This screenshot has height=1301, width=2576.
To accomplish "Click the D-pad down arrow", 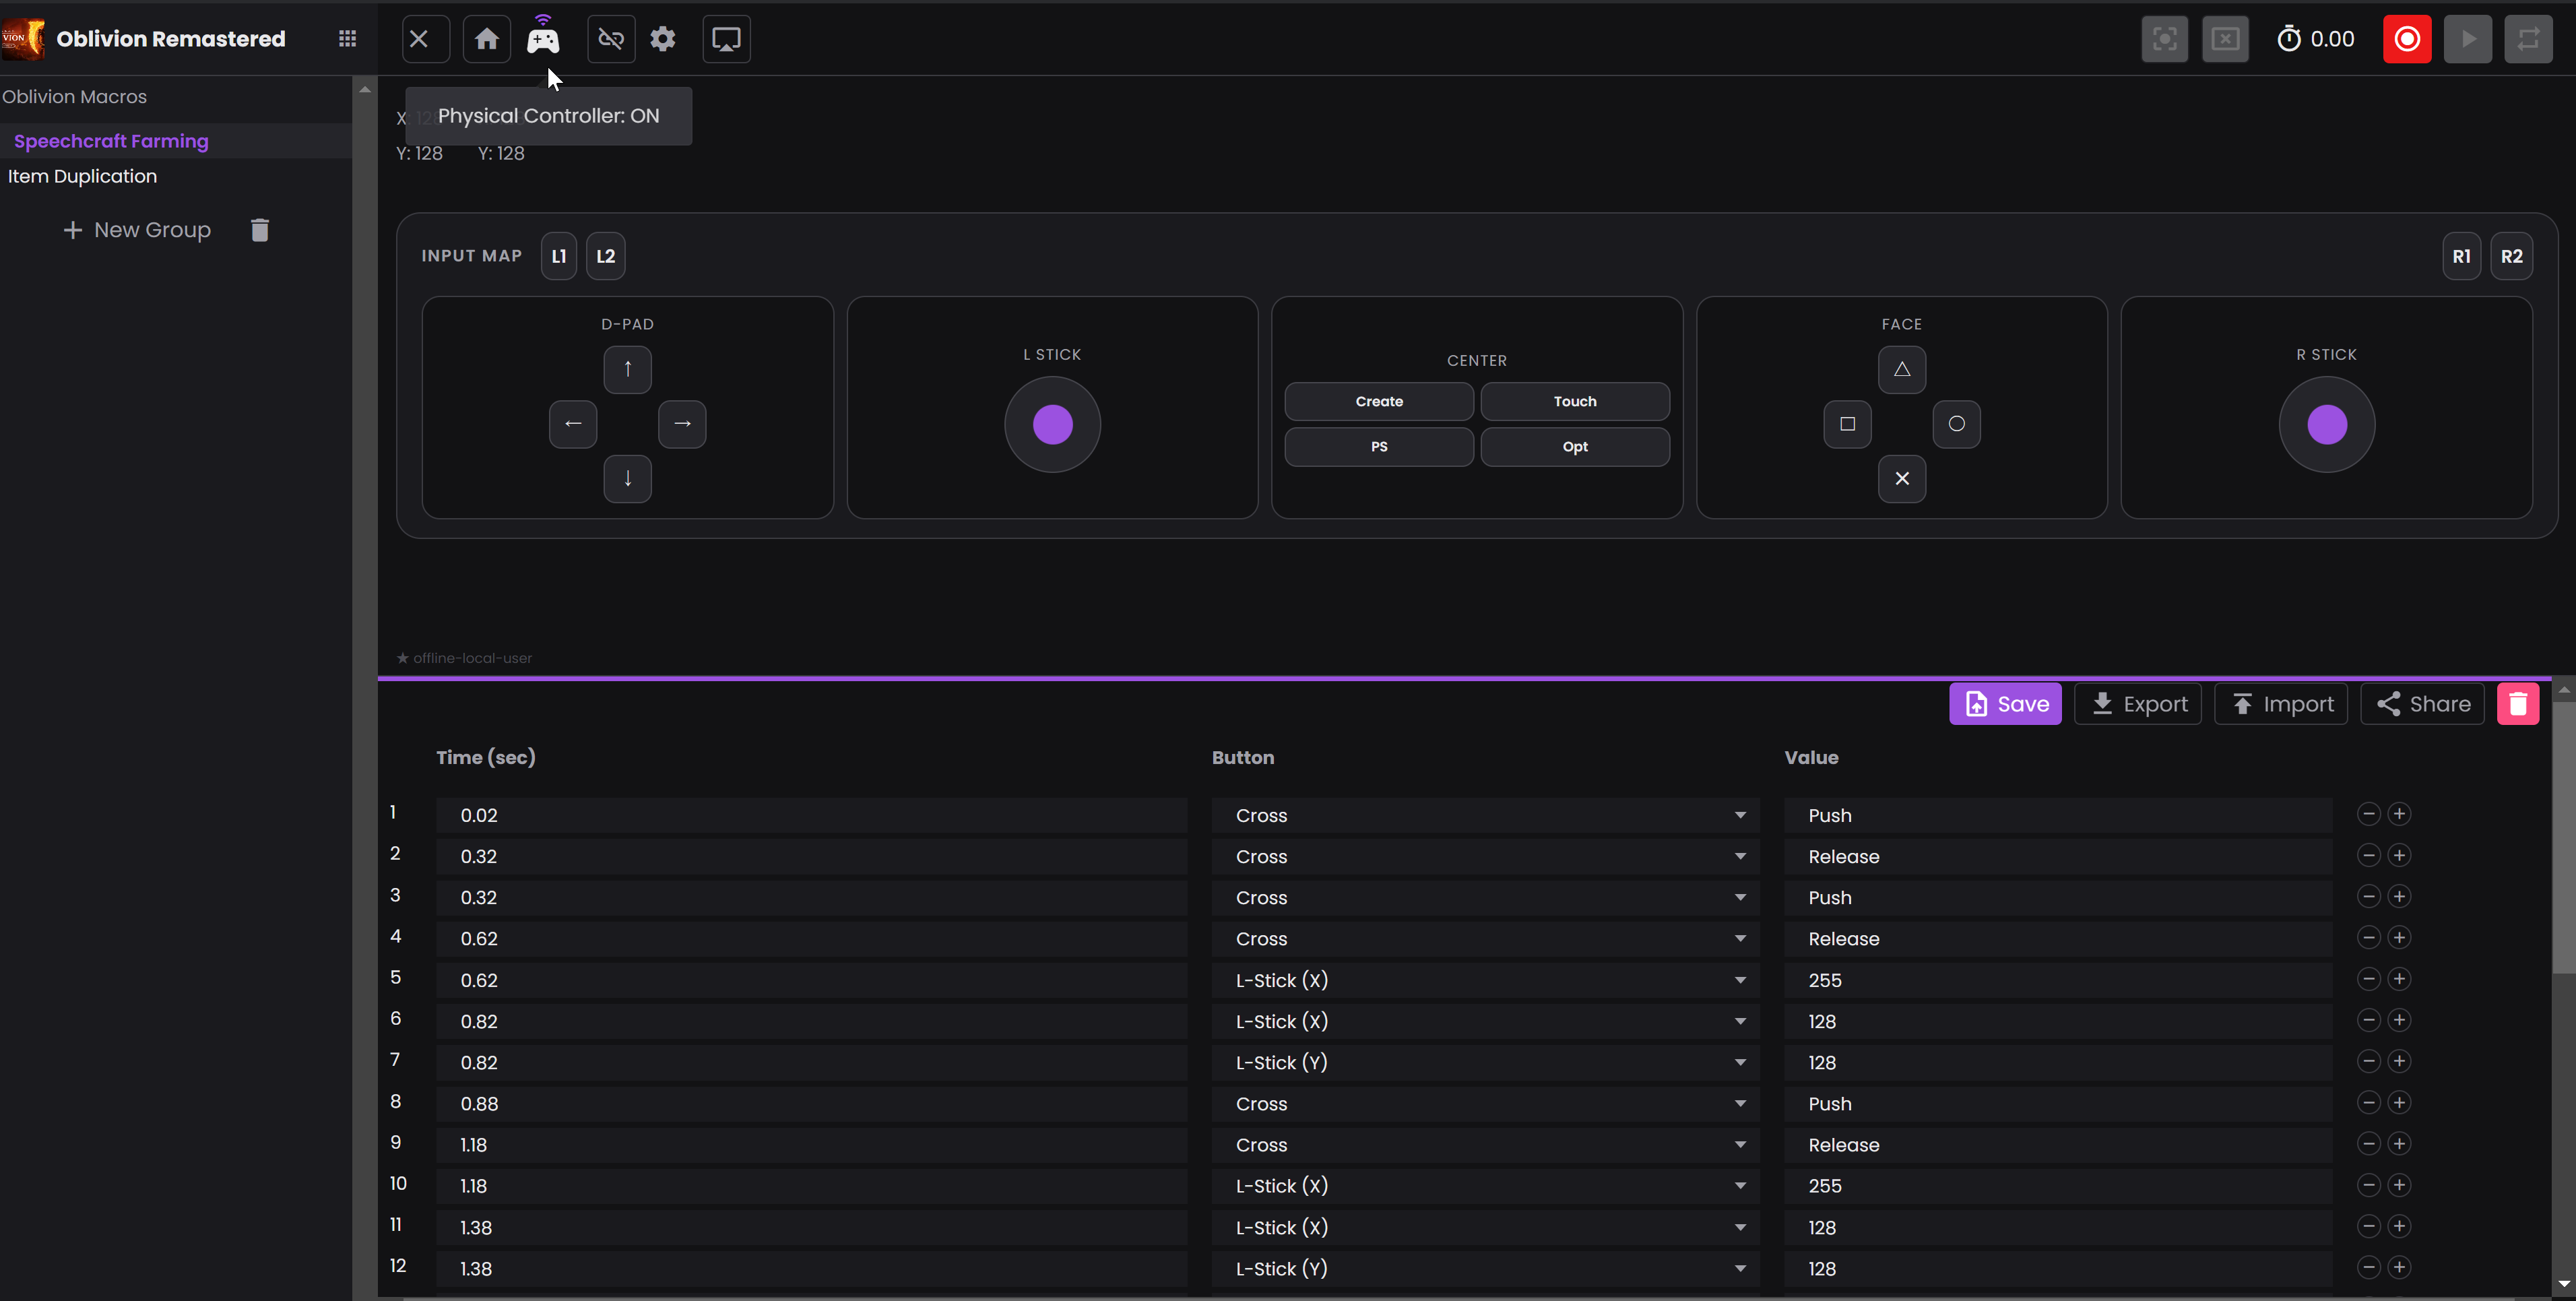I will [628, 478].
